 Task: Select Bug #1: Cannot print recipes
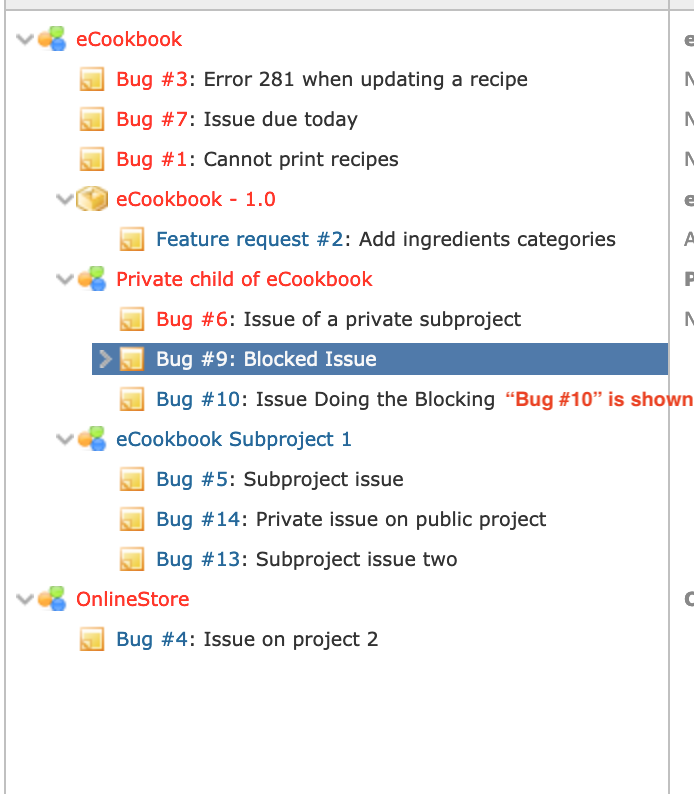click(257, 160)
